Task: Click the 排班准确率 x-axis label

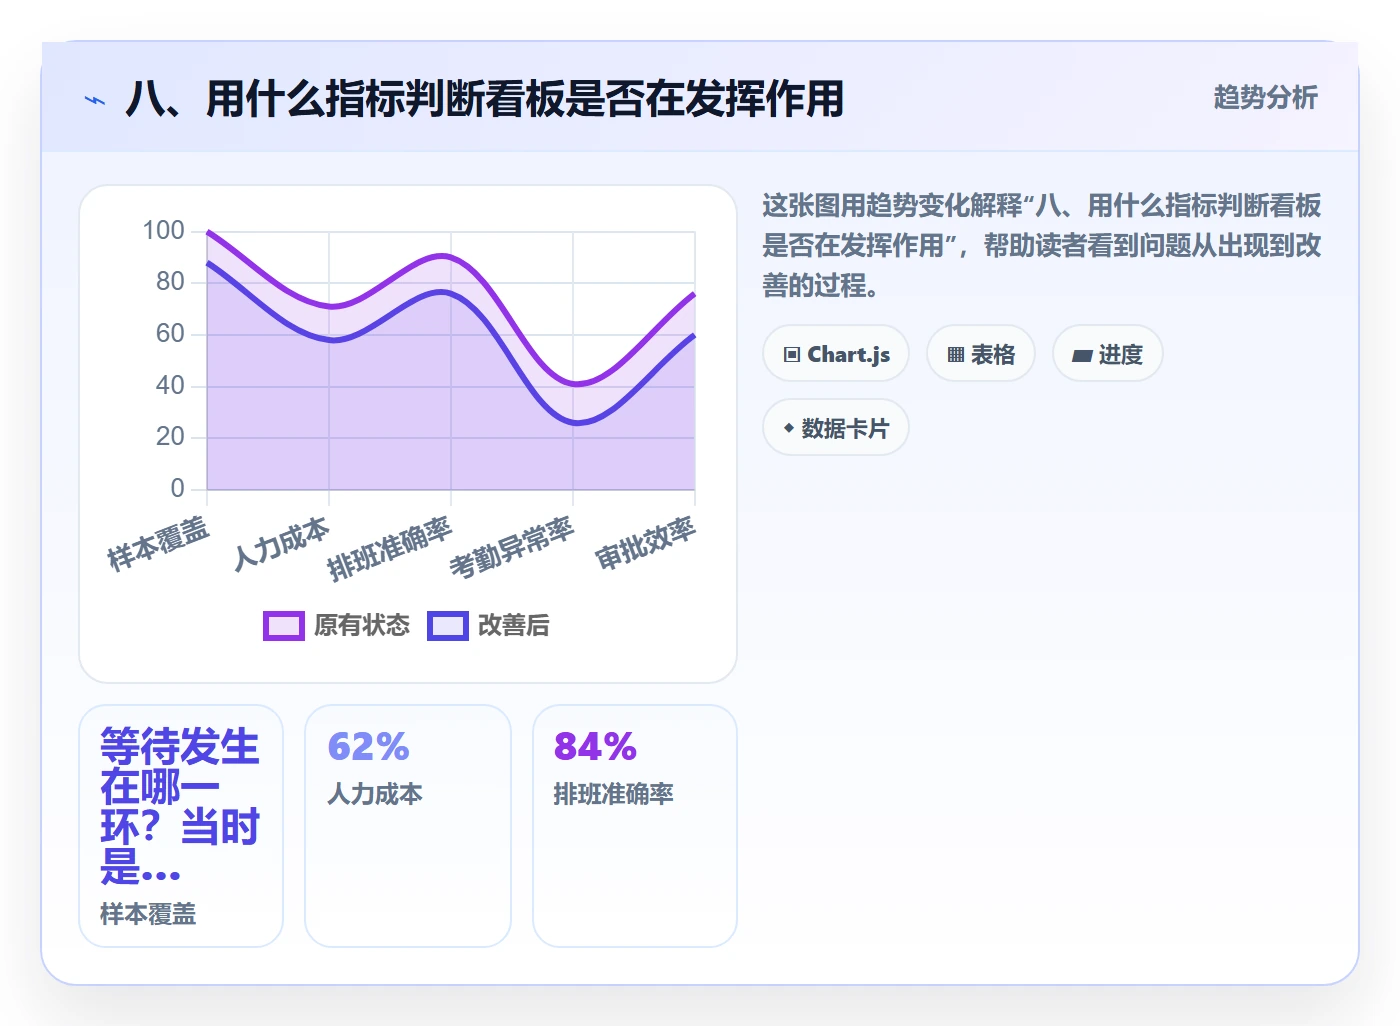Action: [390, 549]
